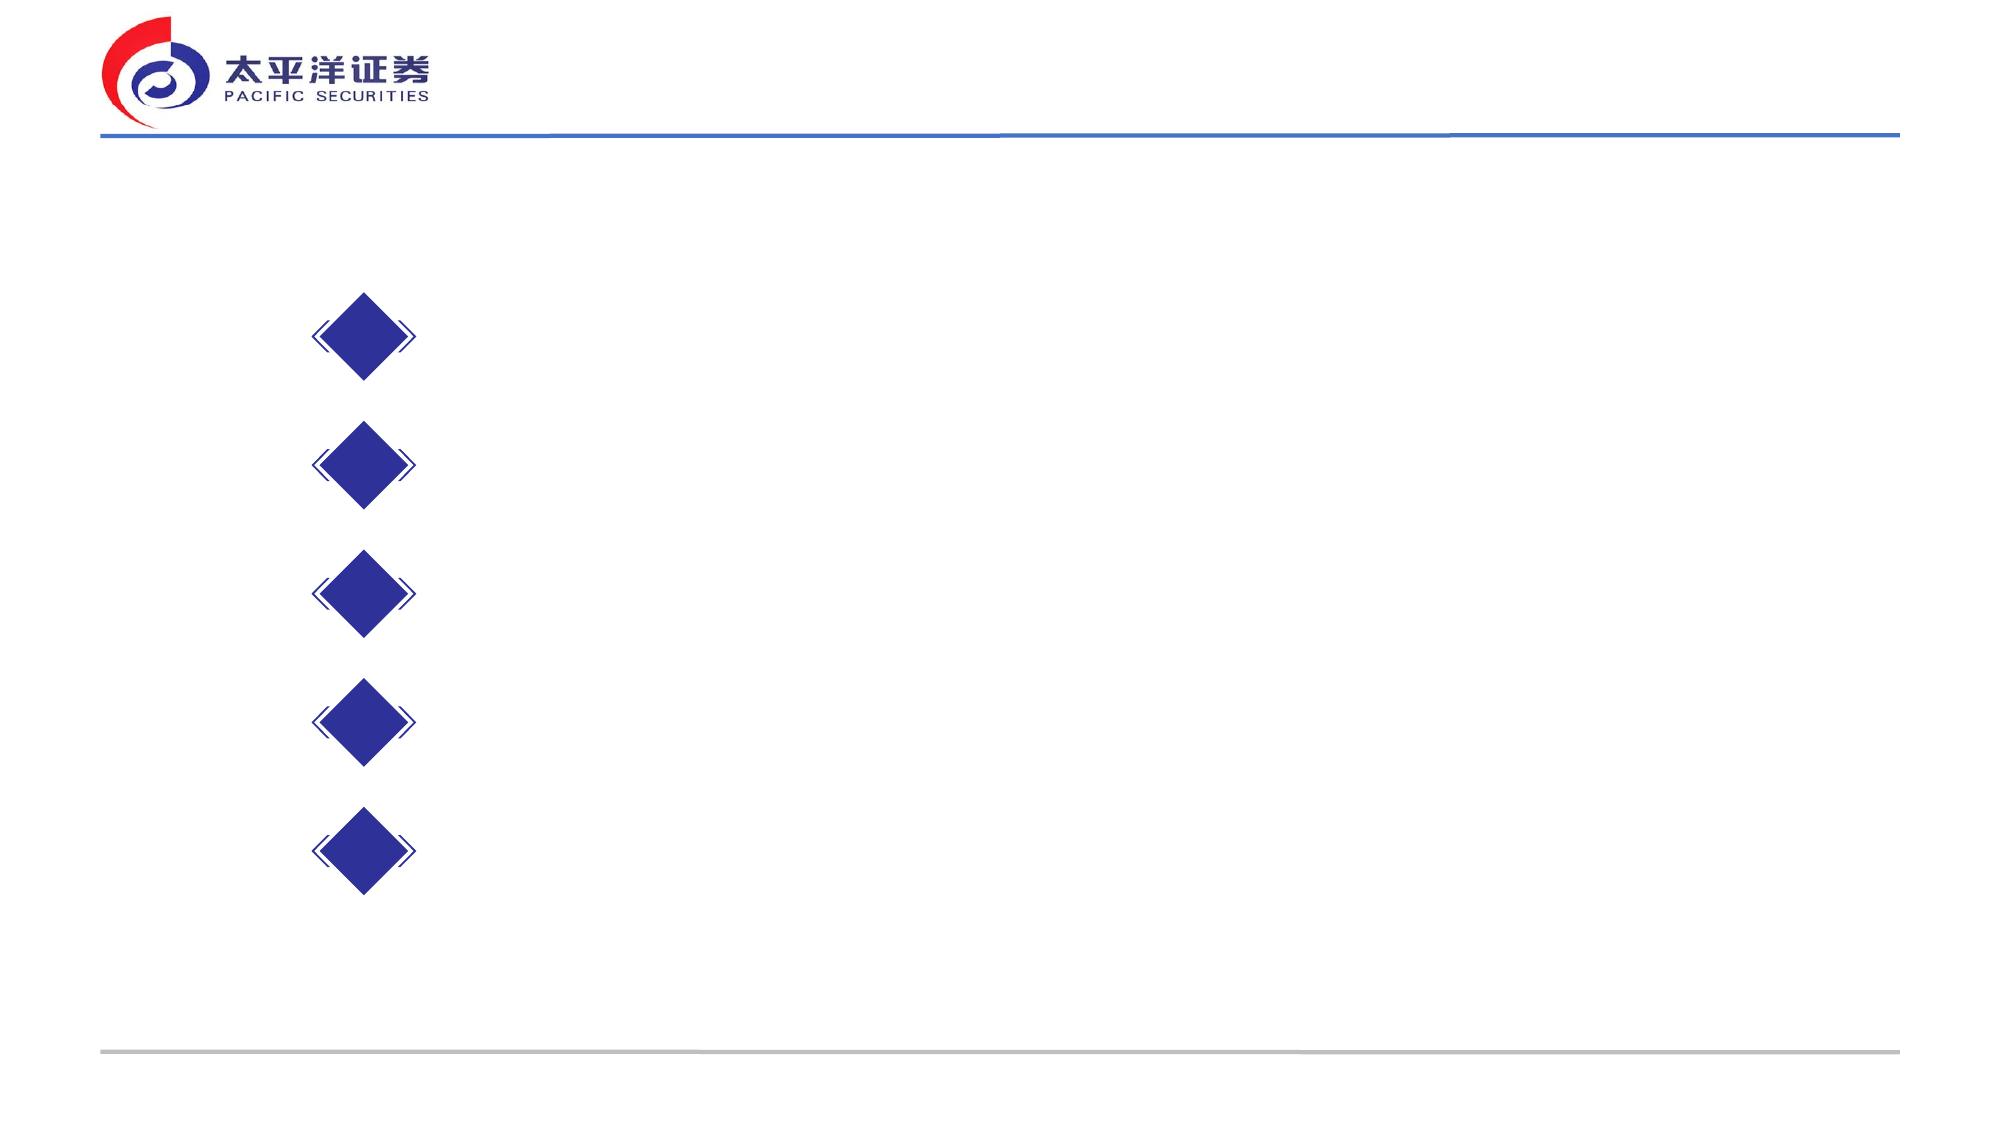
Task: Select the blue header divider line
Action: 1000,135
